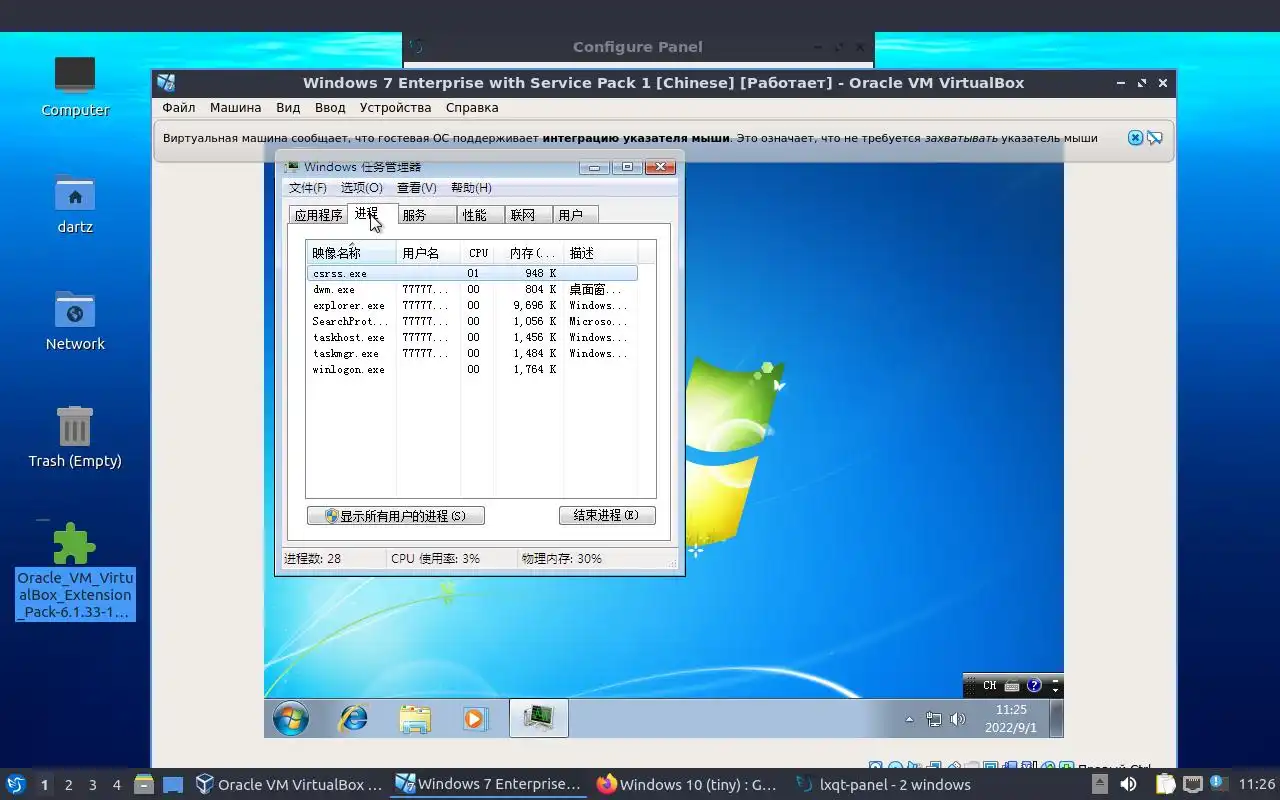Open the Network desktop icon
The height and width of the screenshot is (800, 1280).
pyautogui.click(x=75, y=320)
